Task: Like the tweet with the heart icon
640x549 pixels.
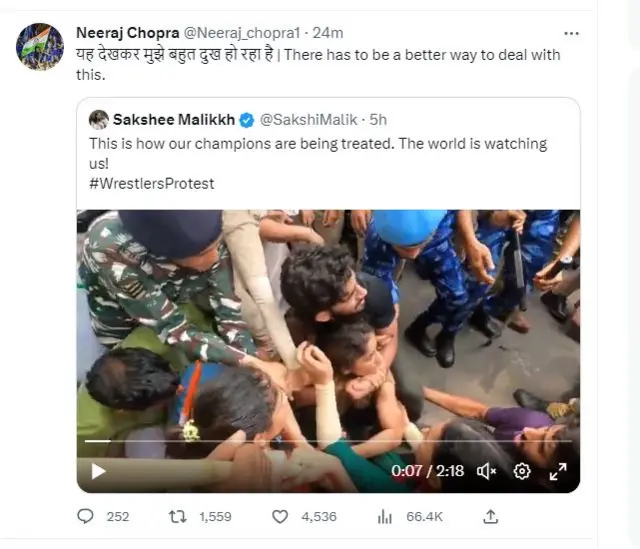Action: pyautogui.click(x=281, y=516)
